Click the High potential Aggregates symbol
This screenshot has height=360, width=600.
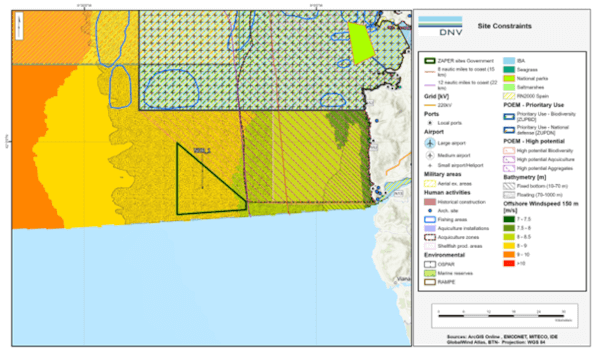point(509,168)
